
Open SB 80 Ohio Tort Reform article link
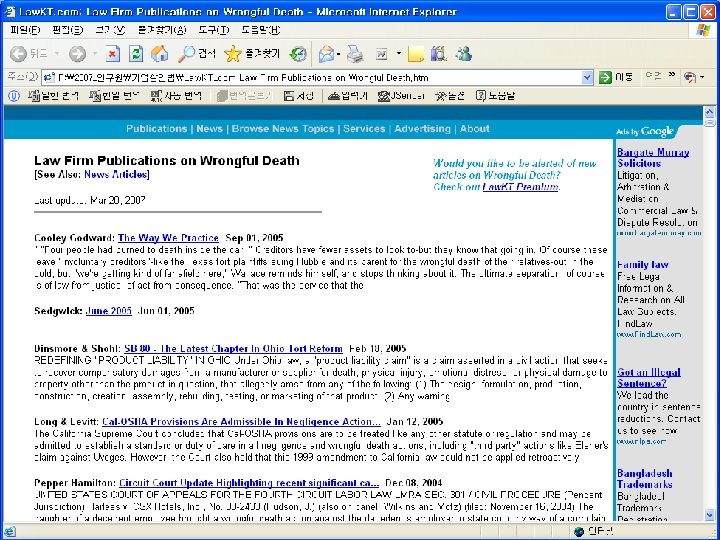pyautogui.click(x=233, y=349)
